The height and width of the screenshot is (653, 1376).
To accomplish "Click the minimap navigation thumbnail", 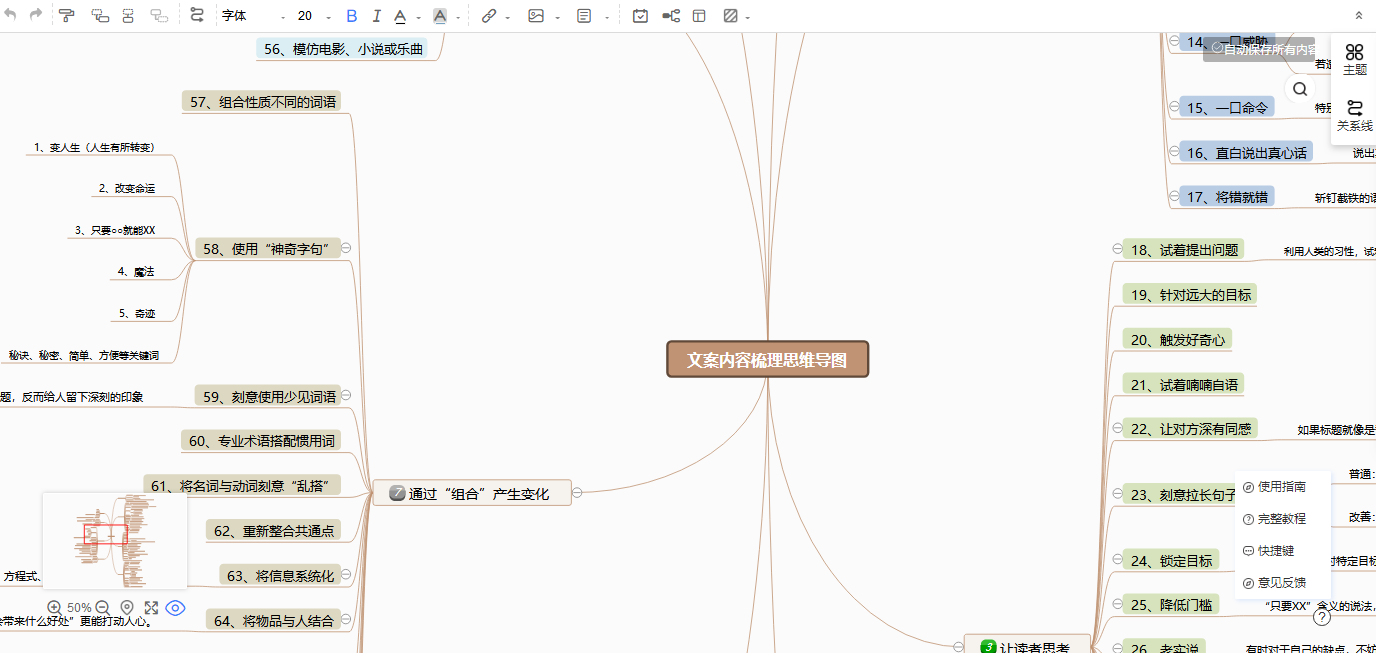I will click(x=114, y=540).
